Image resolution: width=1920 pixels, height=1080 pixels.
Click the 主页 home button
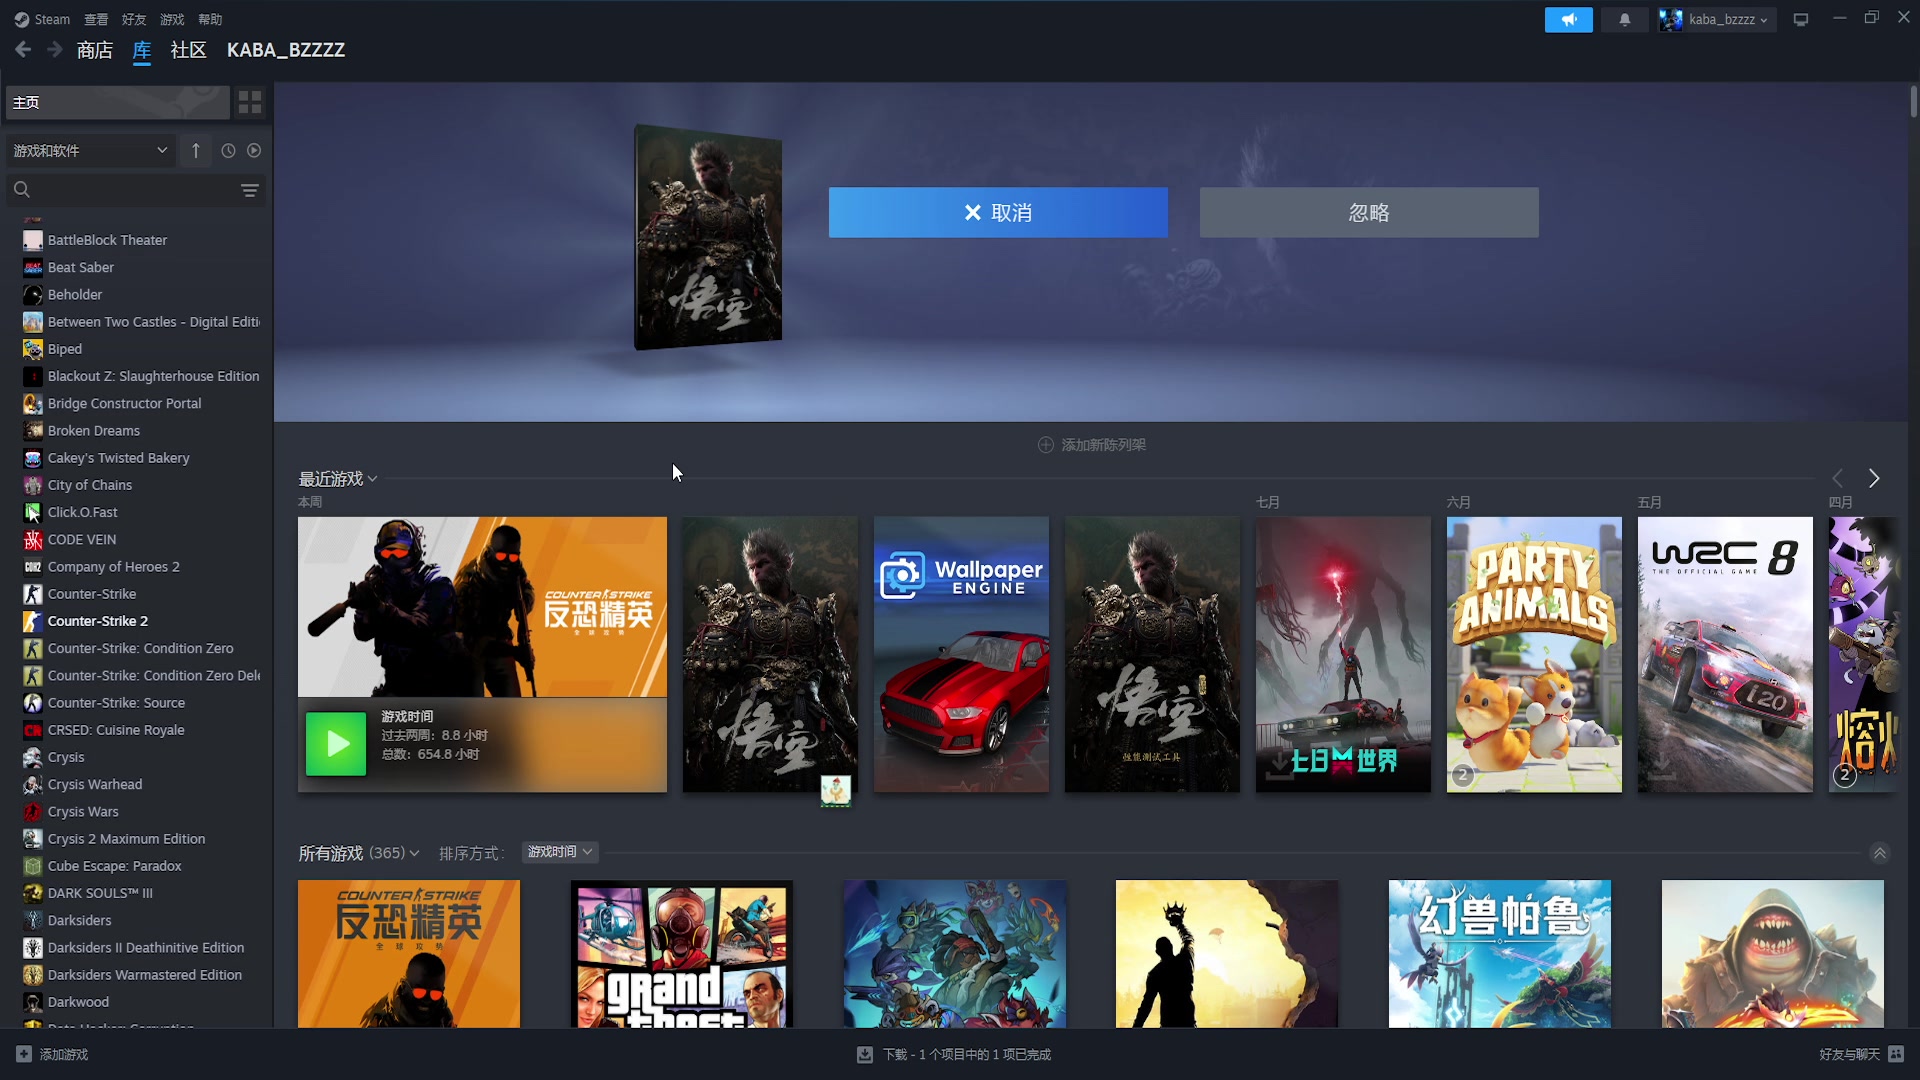118,102
